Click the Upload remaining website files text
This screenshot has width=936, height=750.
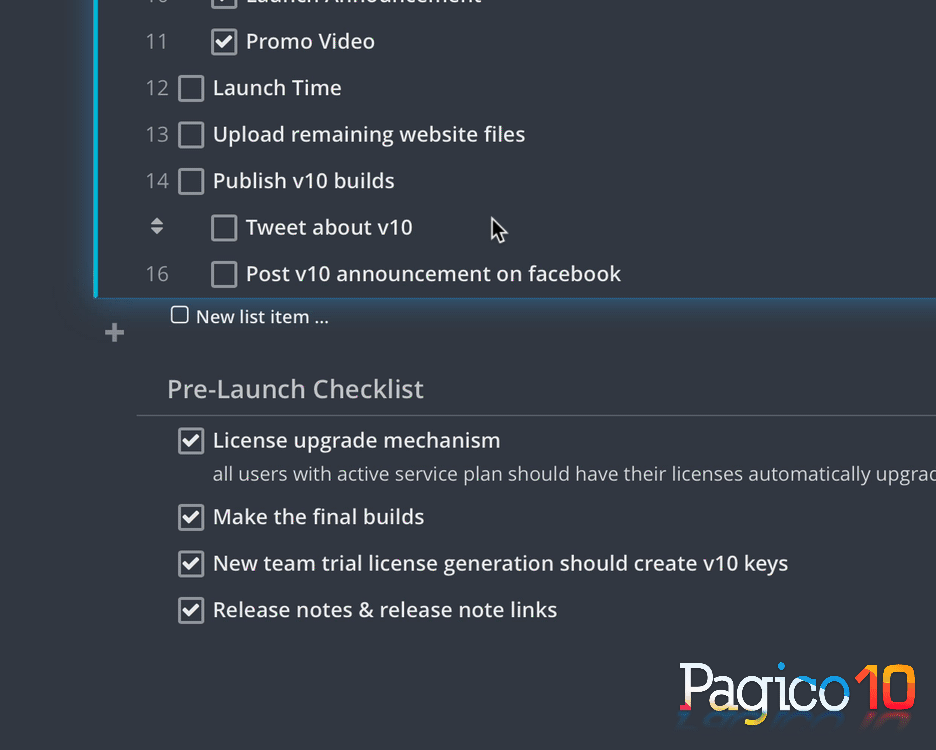coord(368,135)
